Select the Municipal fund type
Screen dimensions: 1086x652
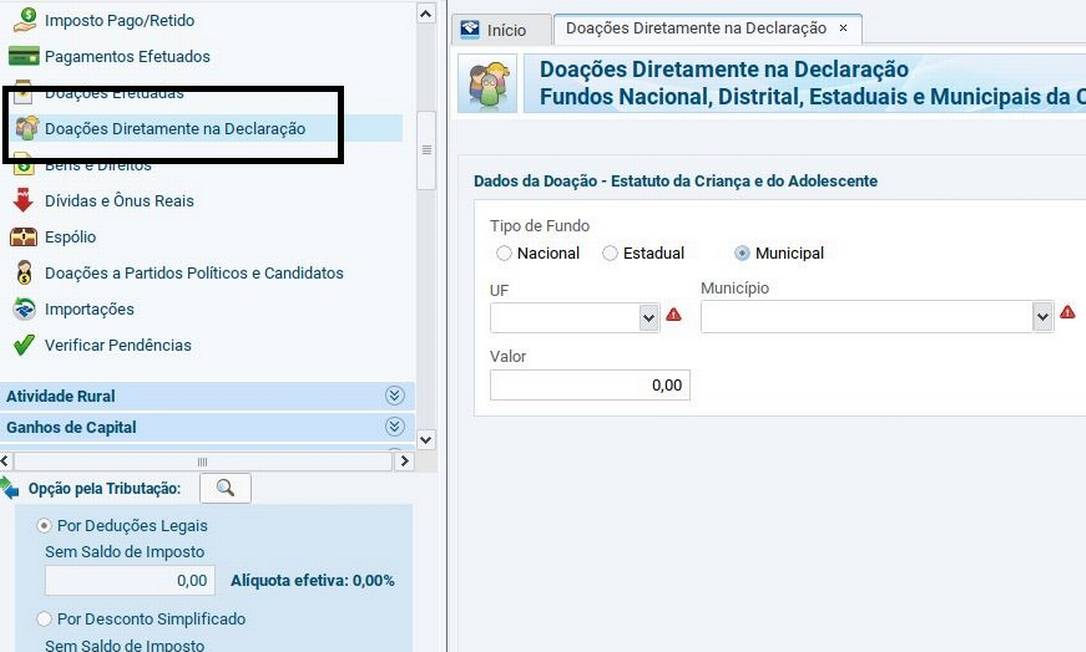click(x=742, y=254)
